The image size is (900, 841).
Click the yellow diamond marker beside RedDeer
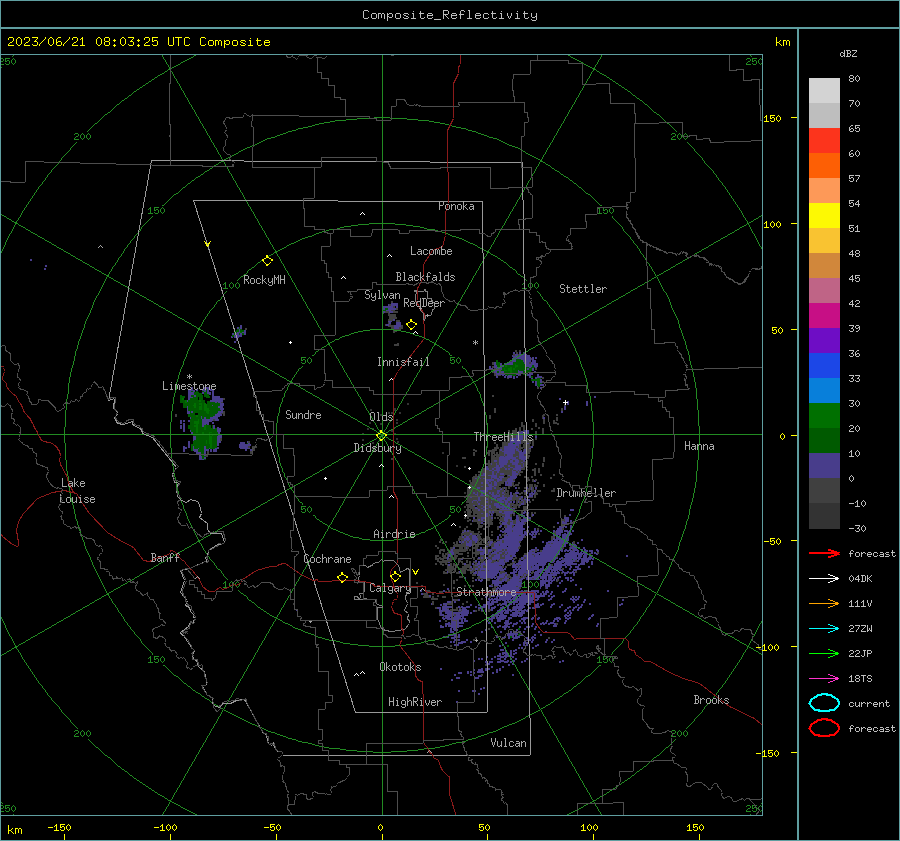411,325
